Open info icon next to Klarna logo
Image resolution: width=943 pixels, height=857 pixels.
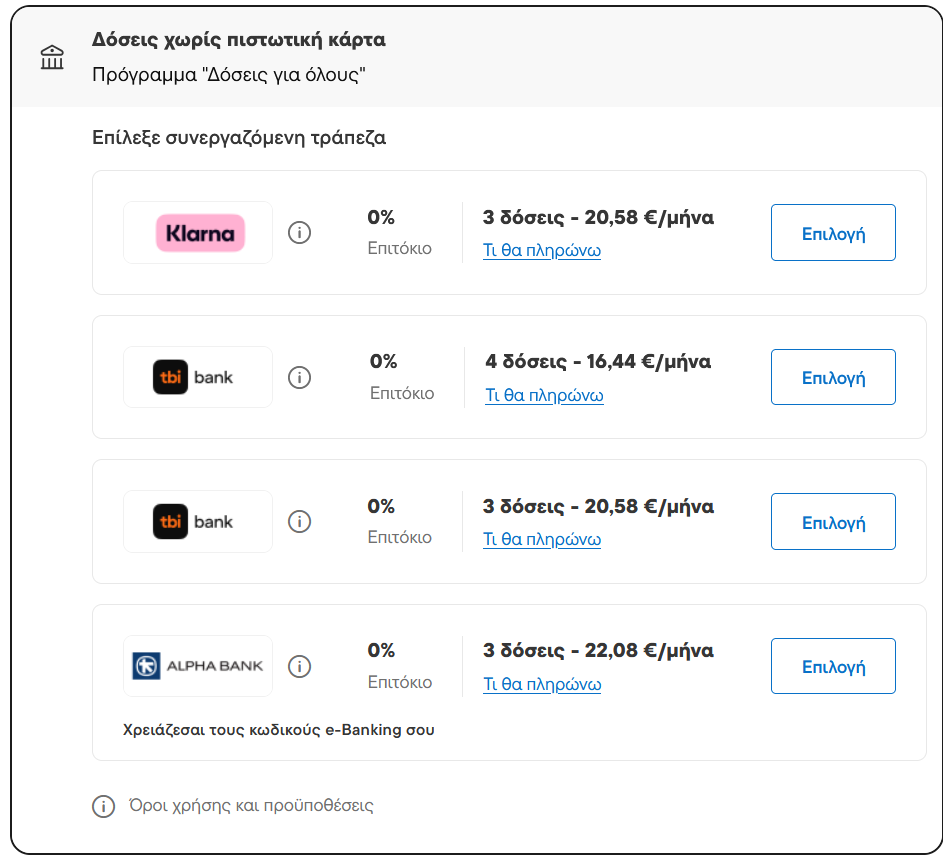[299, 233]
